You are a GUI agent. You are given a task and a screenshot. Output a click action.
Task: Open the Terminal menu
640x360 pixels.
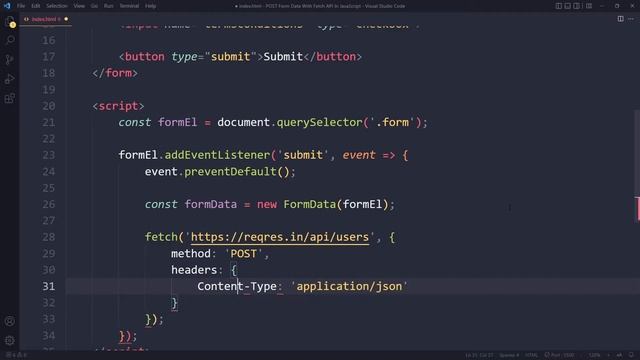(x=129, y=6)
